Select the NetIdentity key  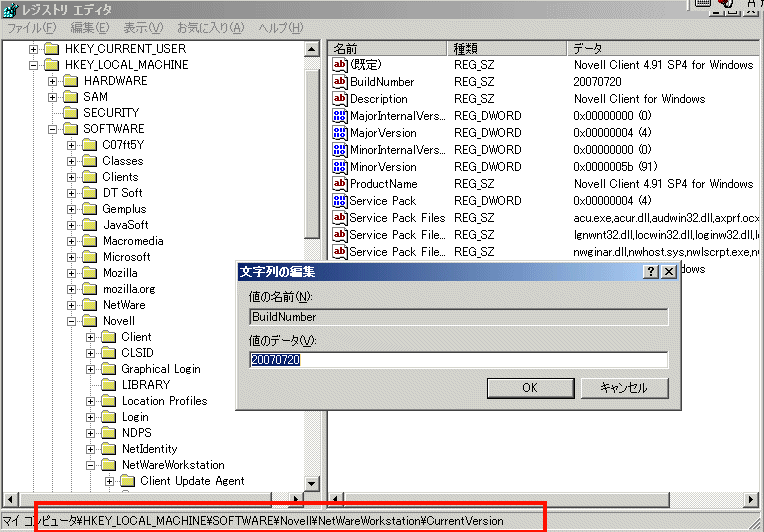(x=150, y=449)
